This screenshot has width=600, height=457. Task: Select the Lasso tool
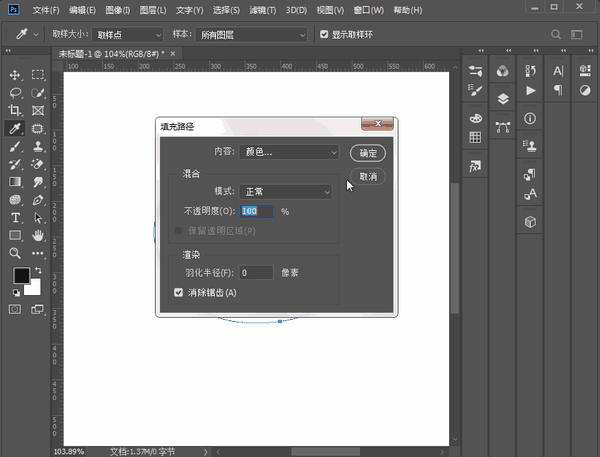point(15,93)
